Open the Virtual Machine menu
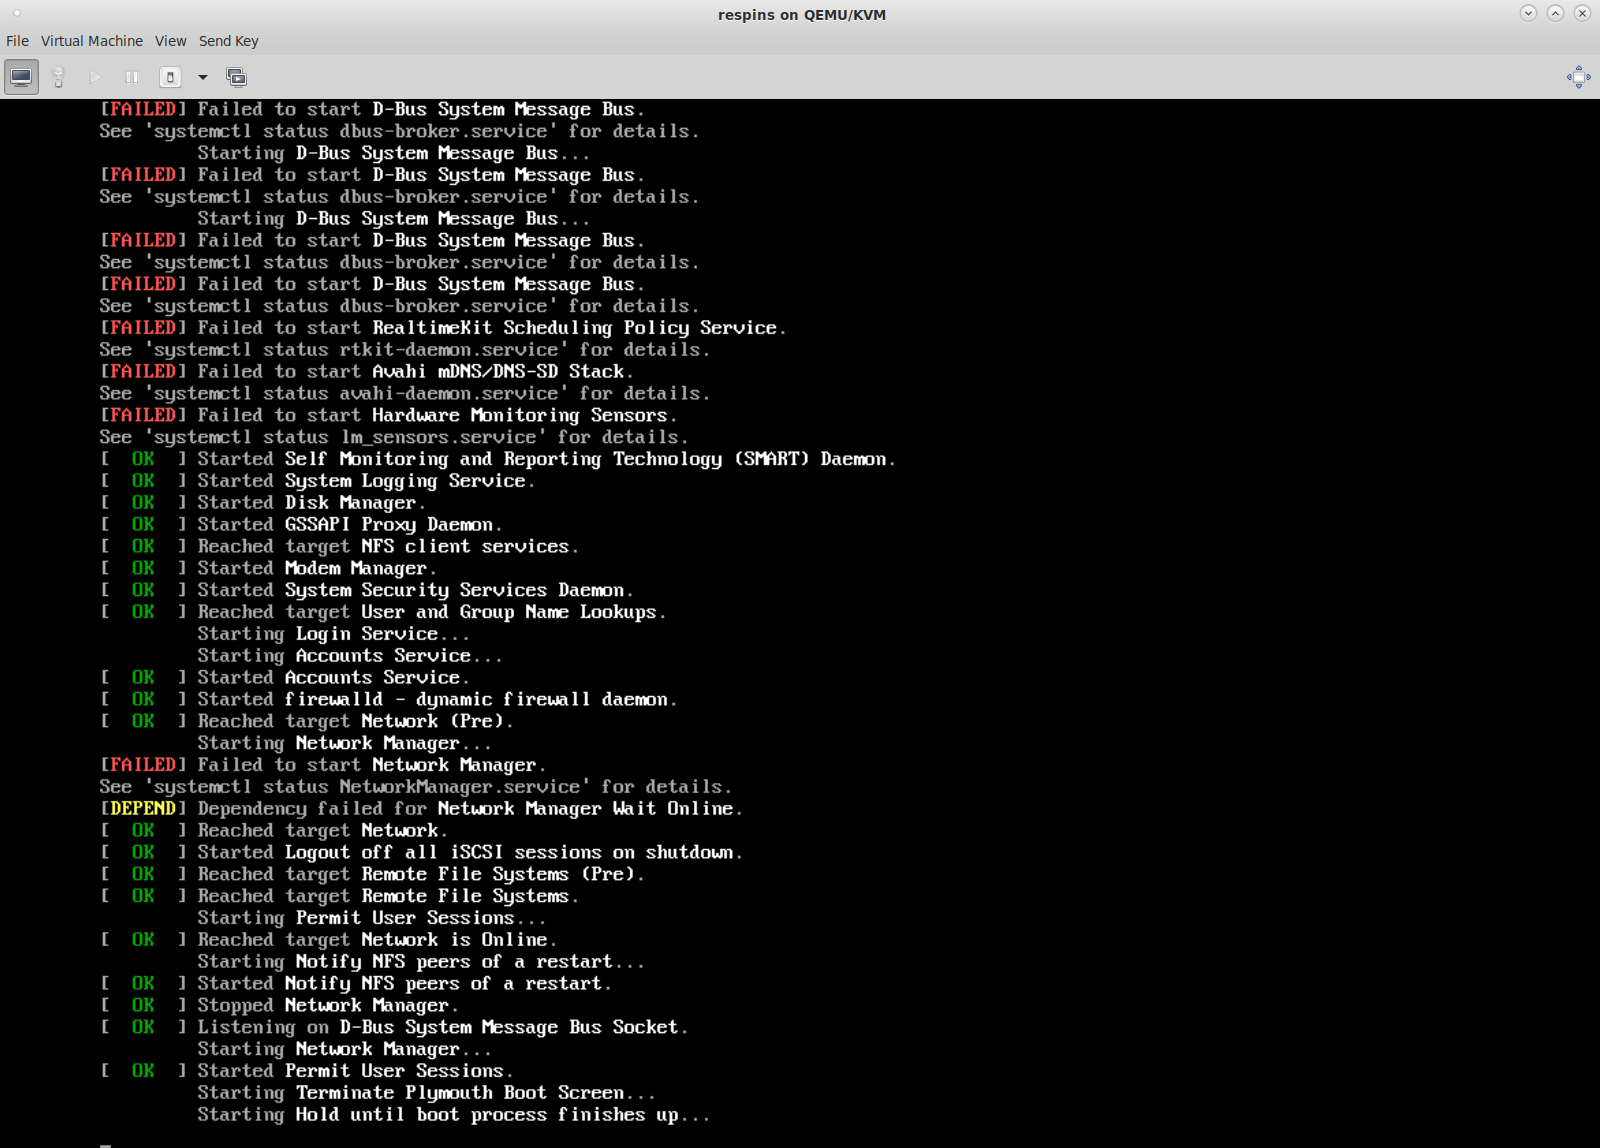Viewport: 1600px width, 1148px height. [x=92, y=41]
